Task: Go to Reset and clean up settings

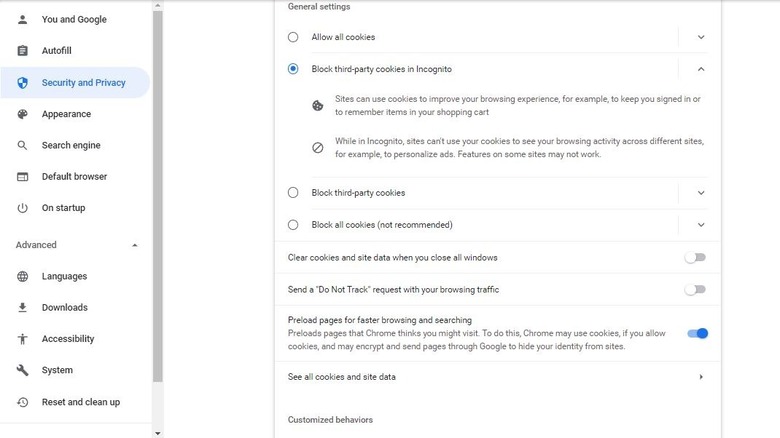Action: click(x=80, y=402)
